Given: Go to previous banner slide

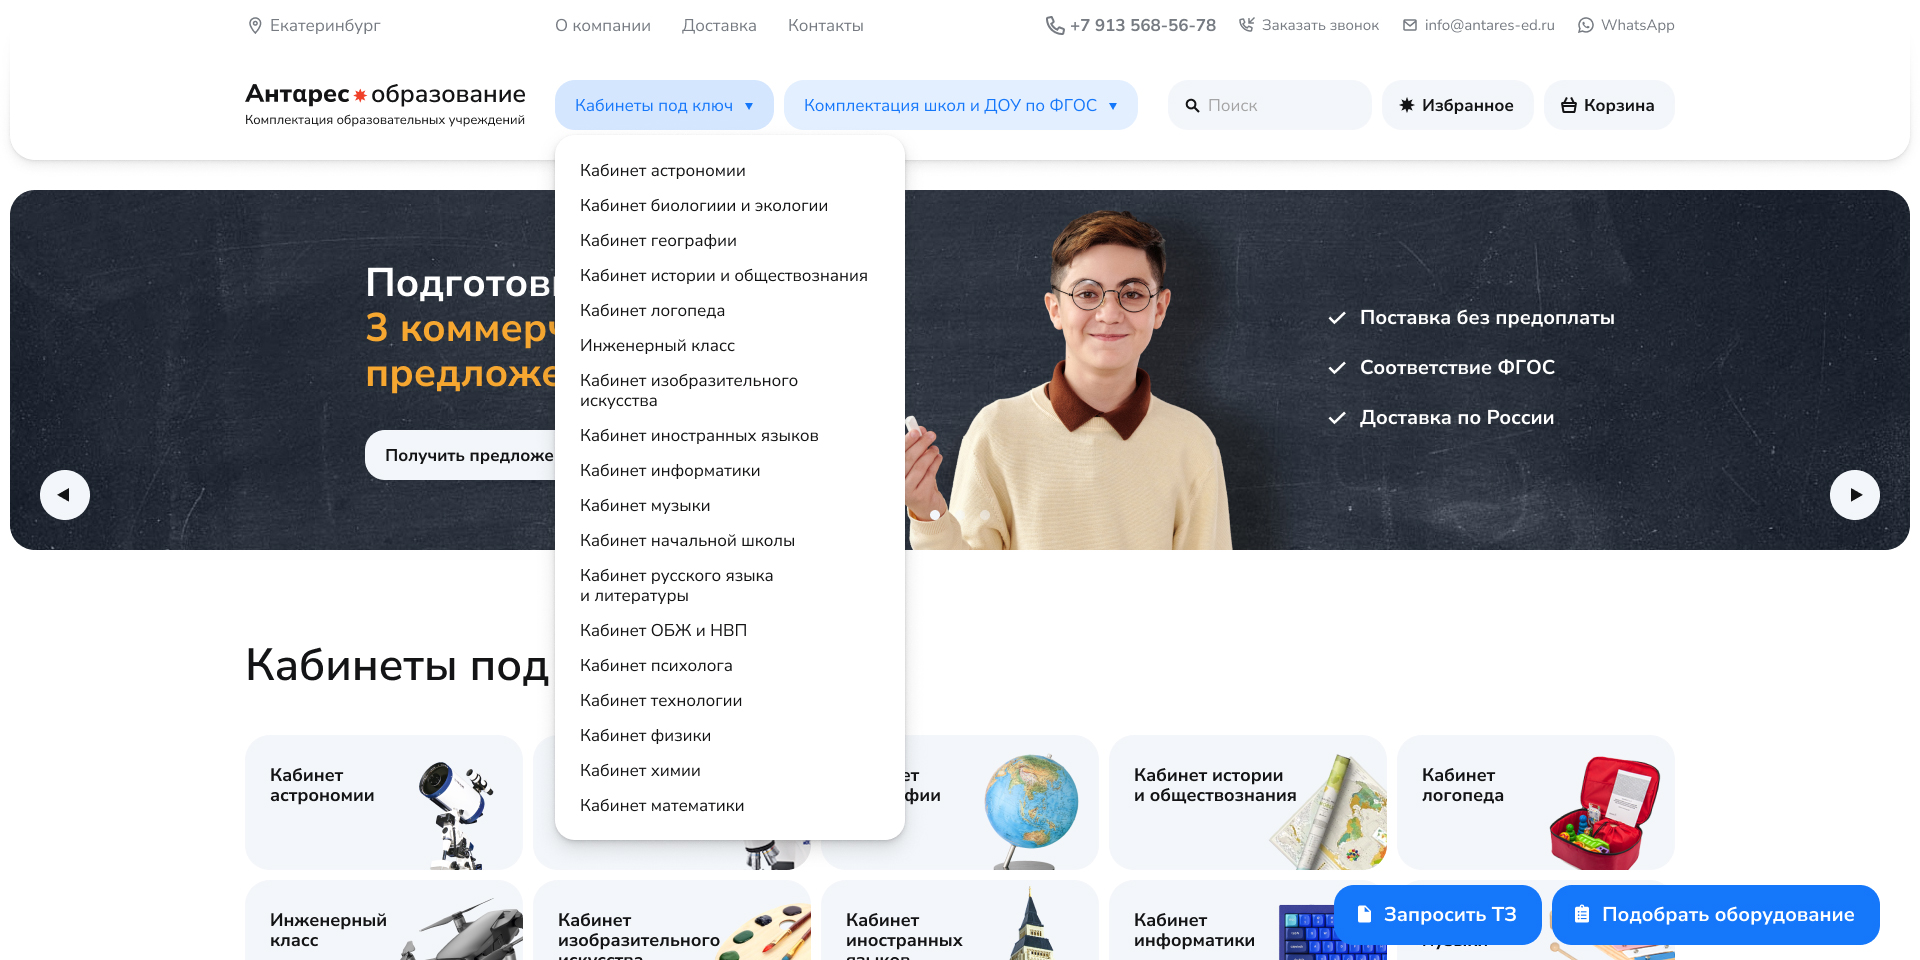Looking at the screenshot, I should click(65, 495).
